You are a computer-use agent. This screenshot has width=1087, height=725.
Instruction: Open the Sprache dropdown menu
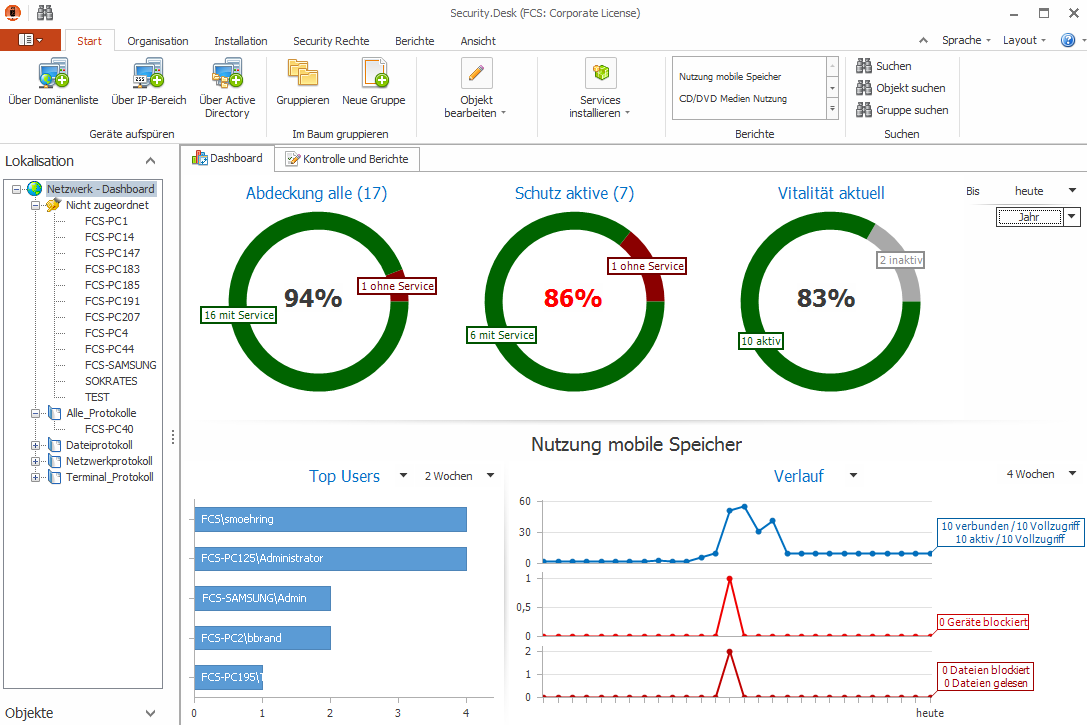[966, 40]
